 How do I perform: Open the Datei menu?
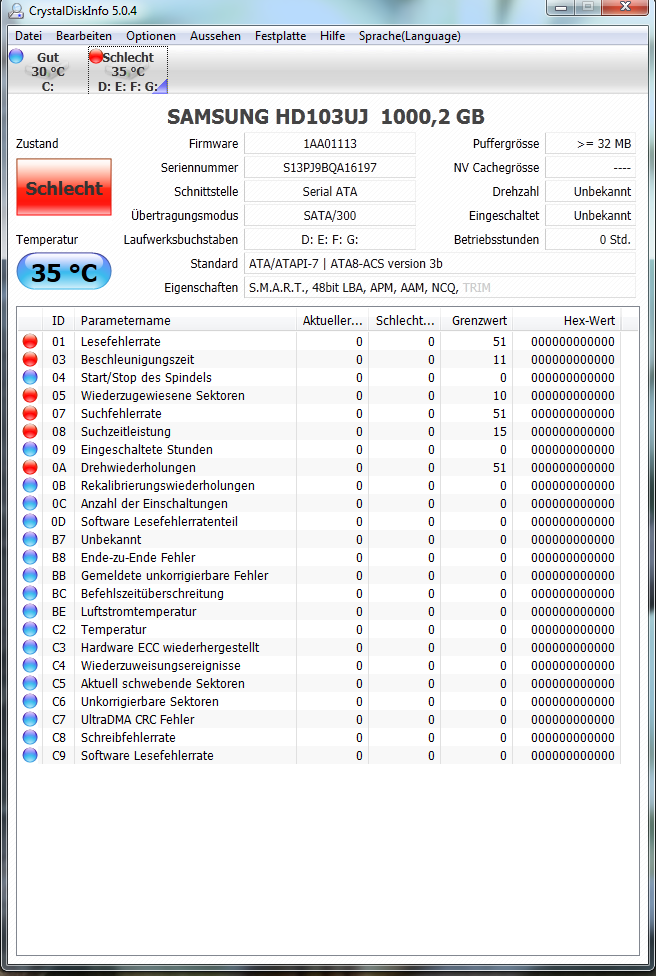pyautogui.click(x=29, y=36)
